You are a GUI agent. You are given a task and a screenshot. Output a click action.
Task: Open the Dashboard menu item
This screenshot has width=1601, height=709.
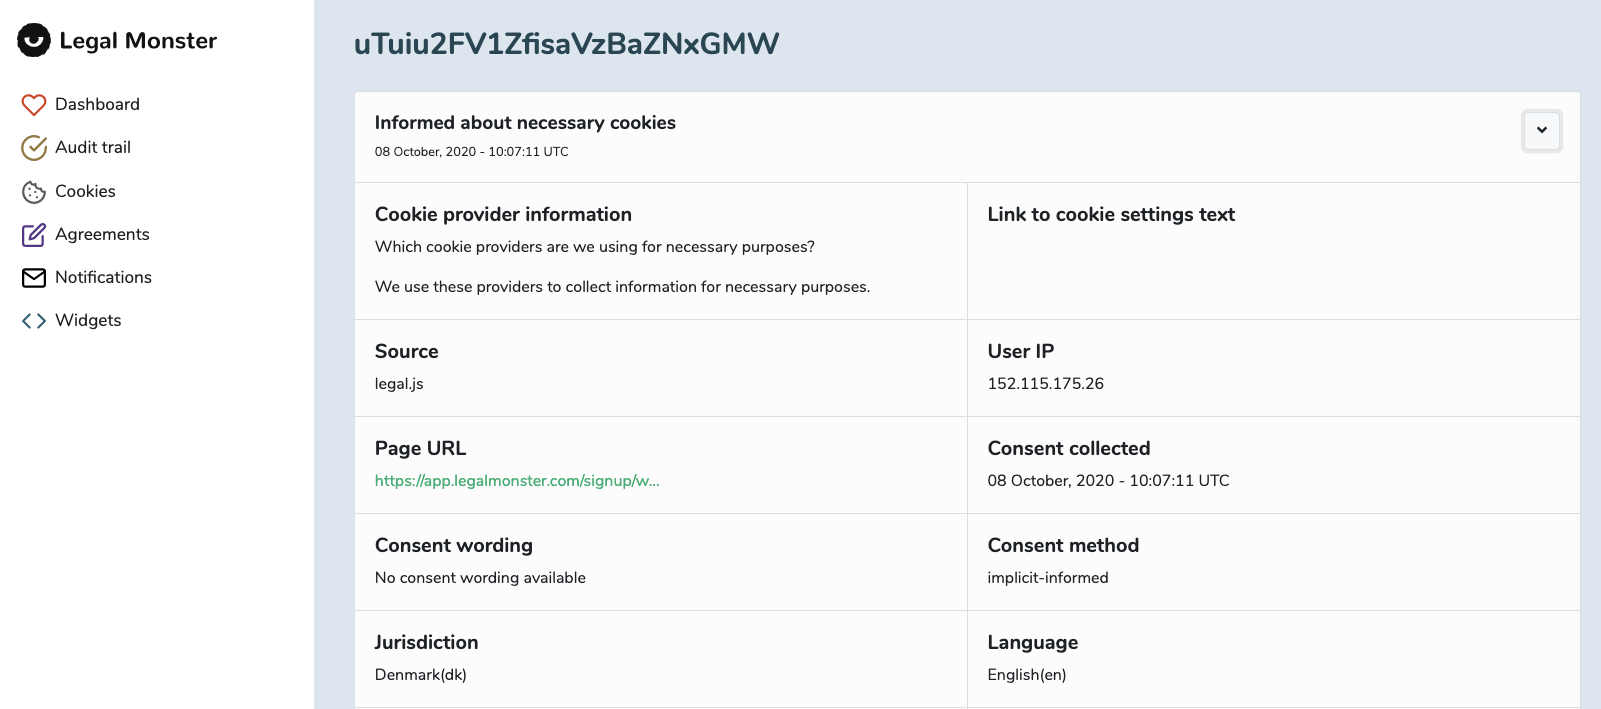[97, 104]
